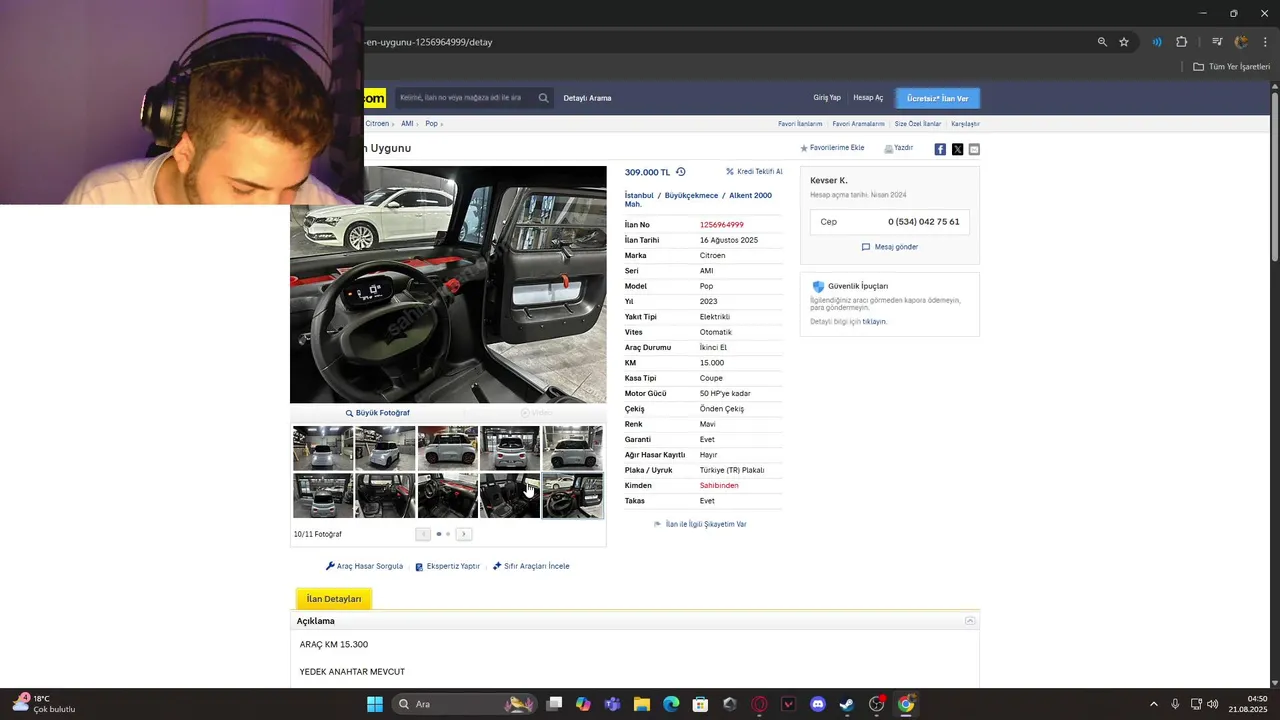1280x720 pixels.
Task: Click Giriş Yap
Action: pyautogui.click(x=827, y=98)
